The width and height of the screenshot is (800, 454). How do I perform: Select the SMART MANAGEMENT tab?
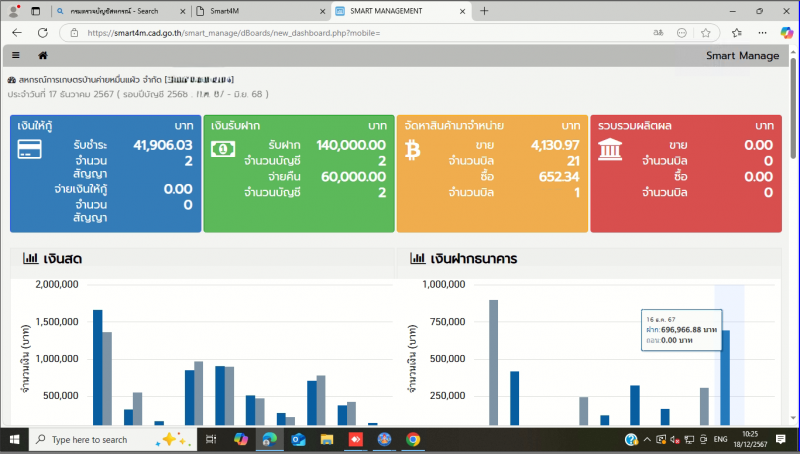click(401, 11)
